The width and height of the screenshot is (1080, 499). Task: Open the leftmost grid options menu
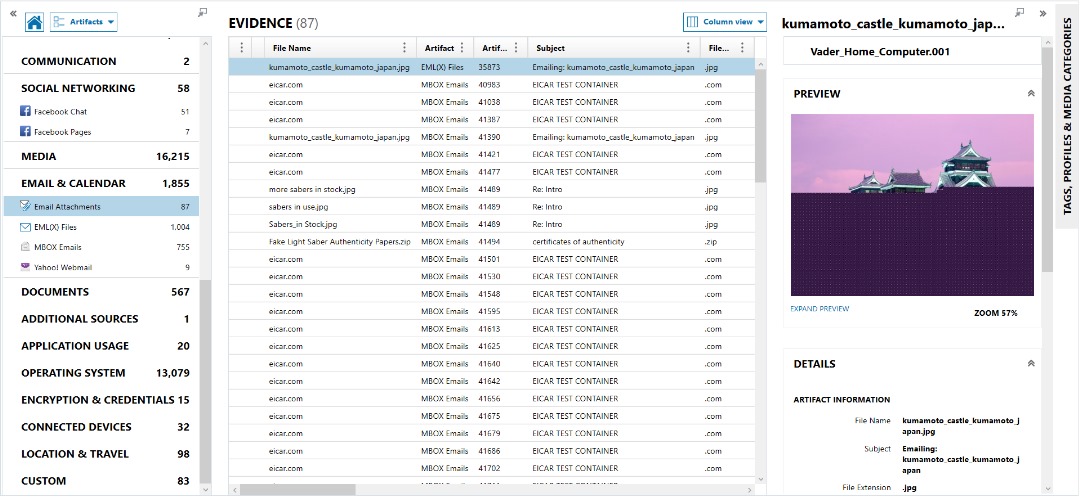click(242, 48)
